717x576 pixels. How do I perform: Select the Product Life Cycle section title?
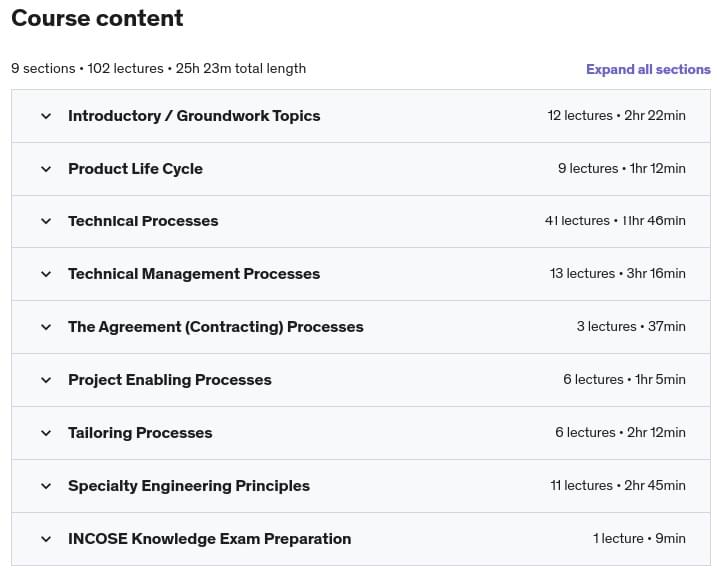pos(135,169)
